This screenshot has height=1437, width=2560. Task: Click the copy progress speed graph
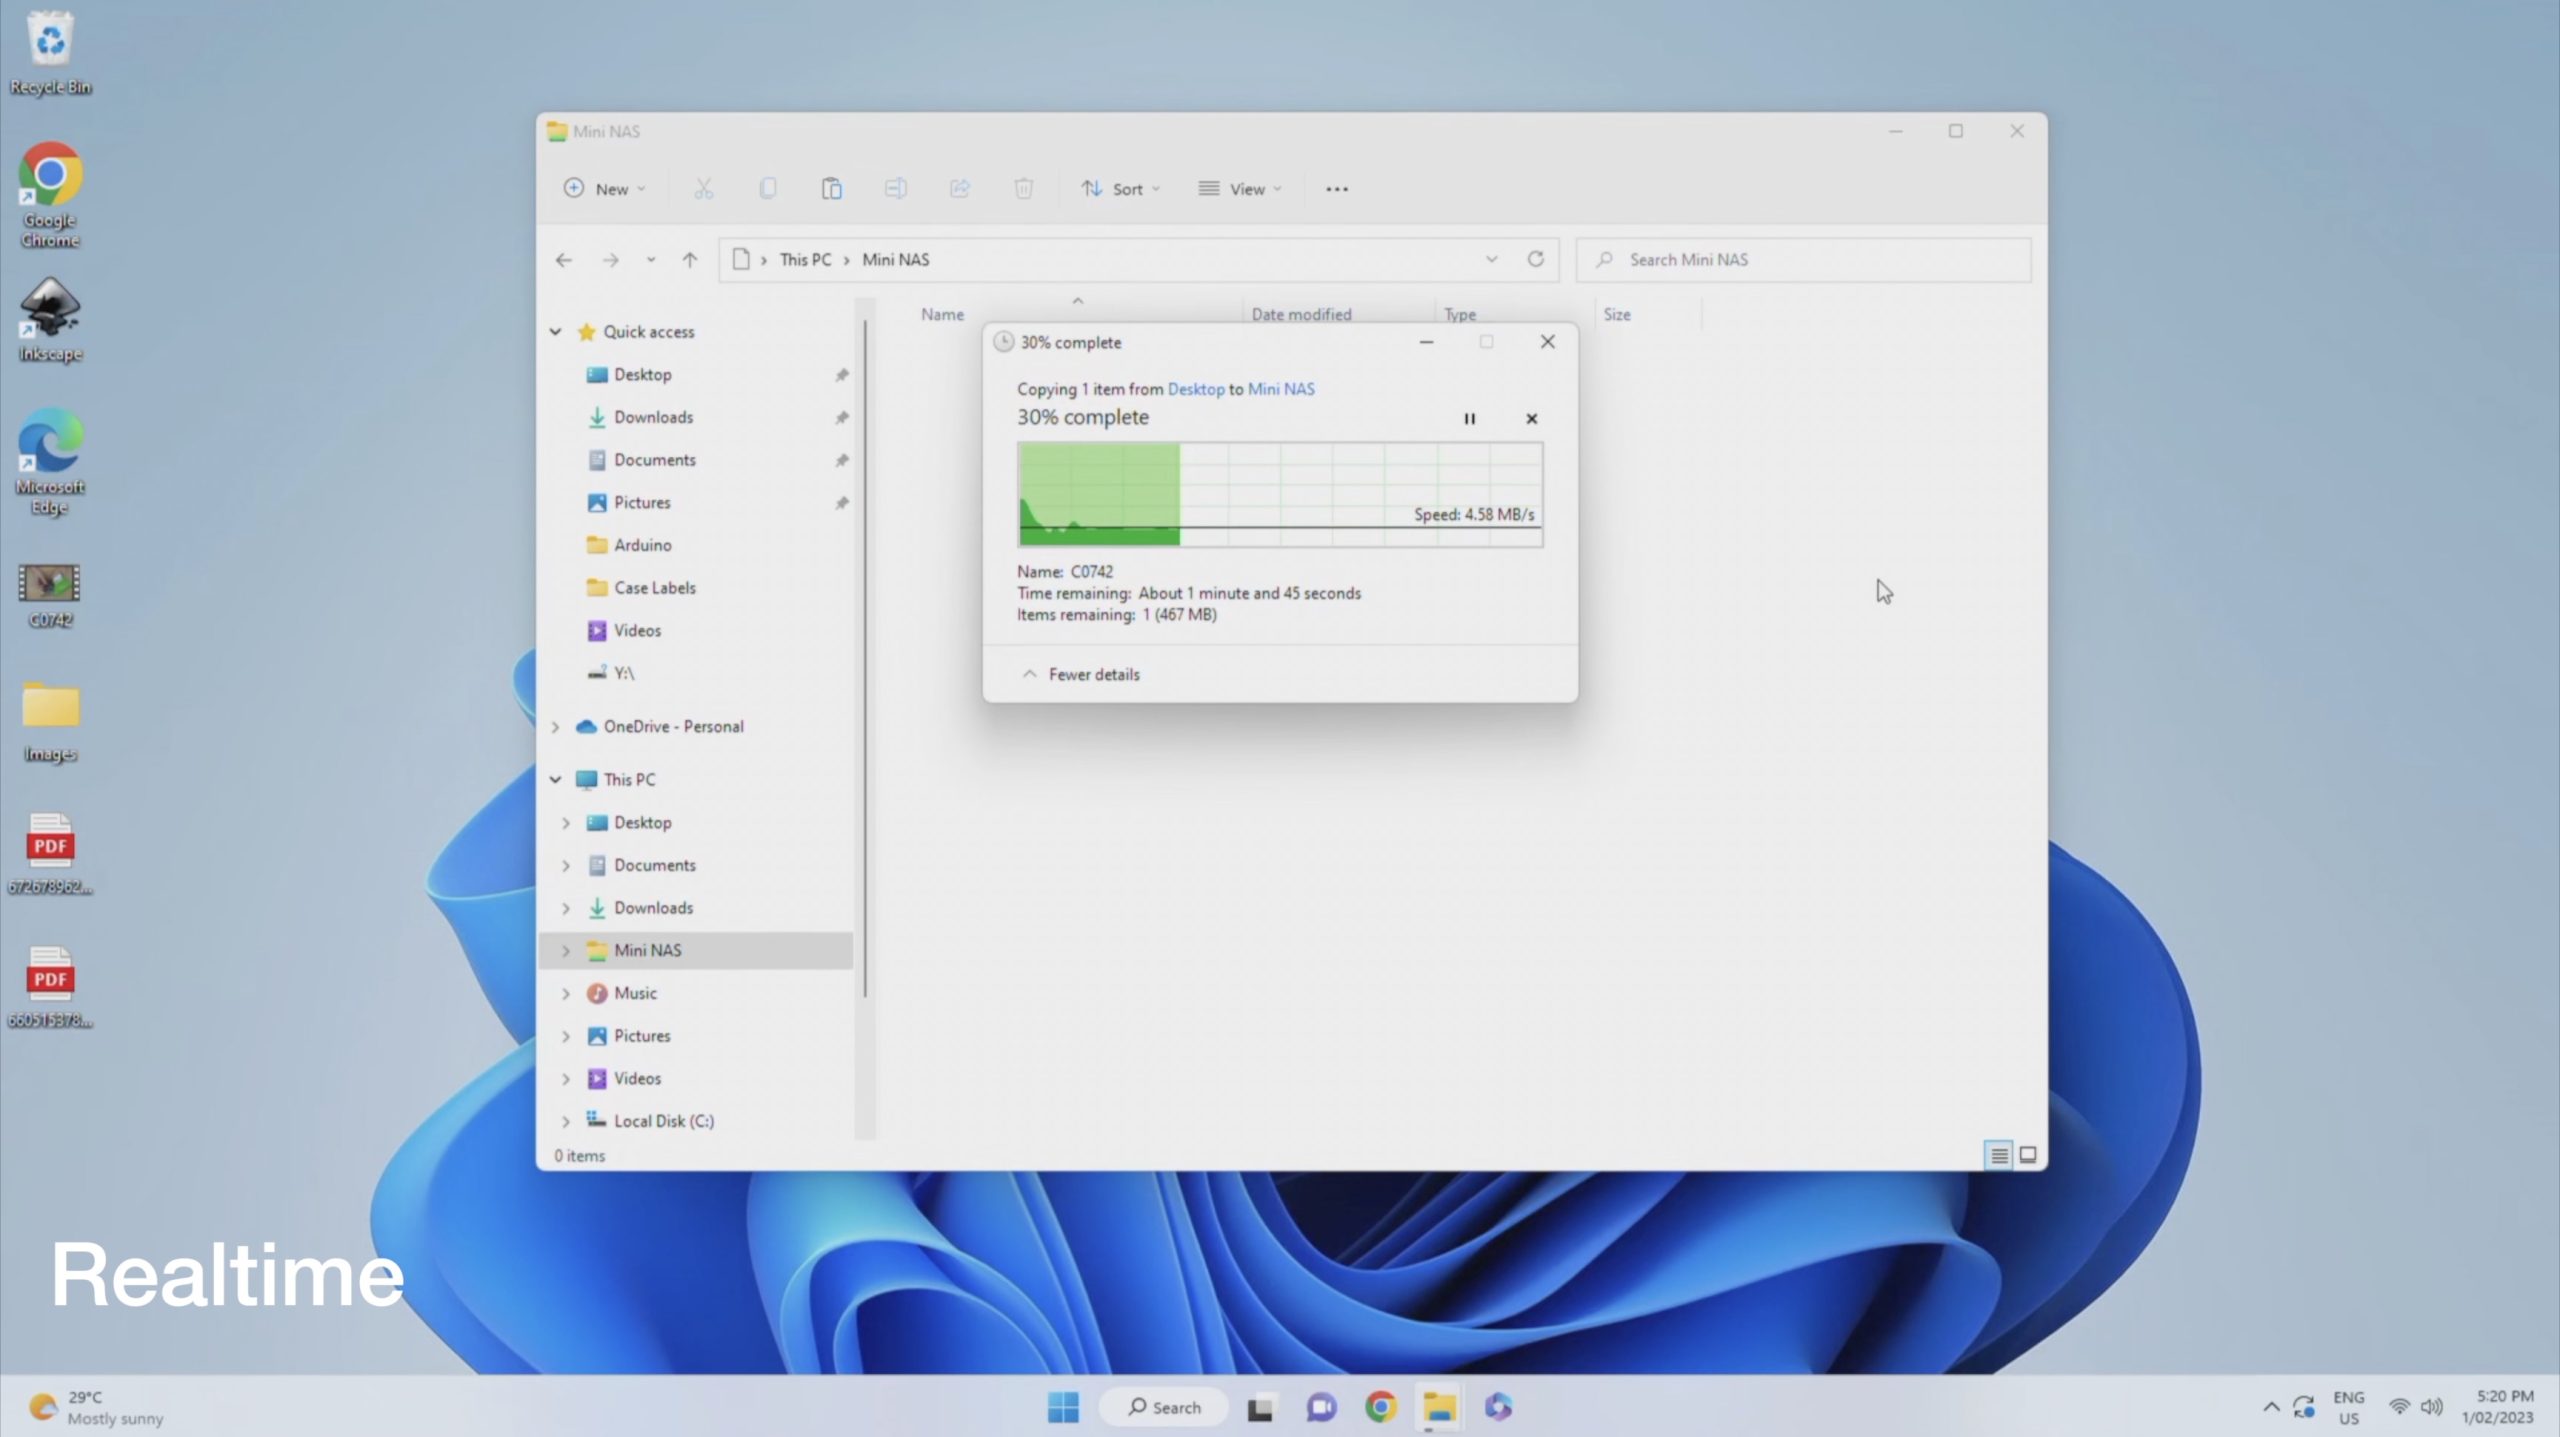[x=1280, y=495]
